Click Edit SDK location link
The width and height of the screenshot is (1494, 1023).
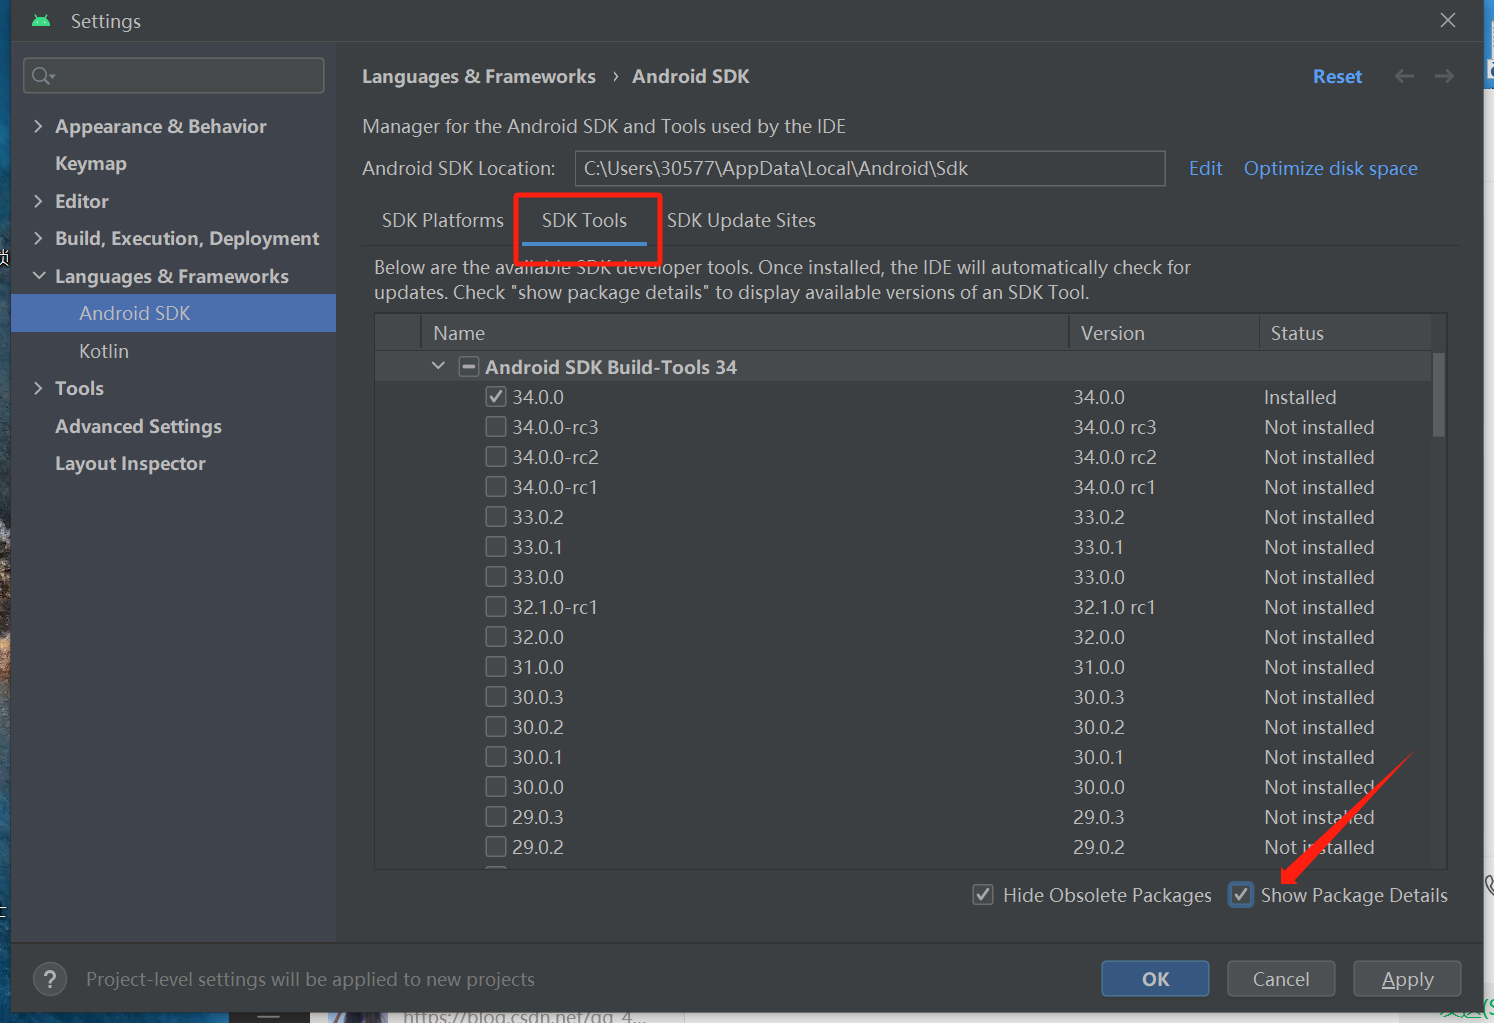1205,168
